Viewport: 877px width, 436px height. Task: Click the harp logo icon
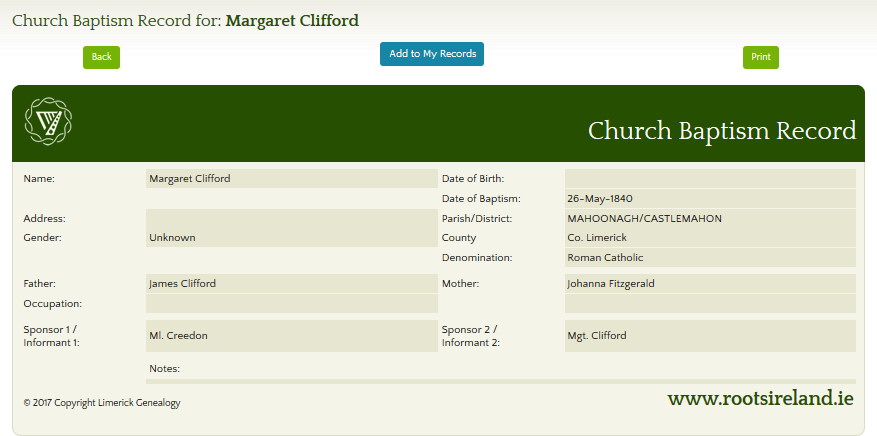47,123
